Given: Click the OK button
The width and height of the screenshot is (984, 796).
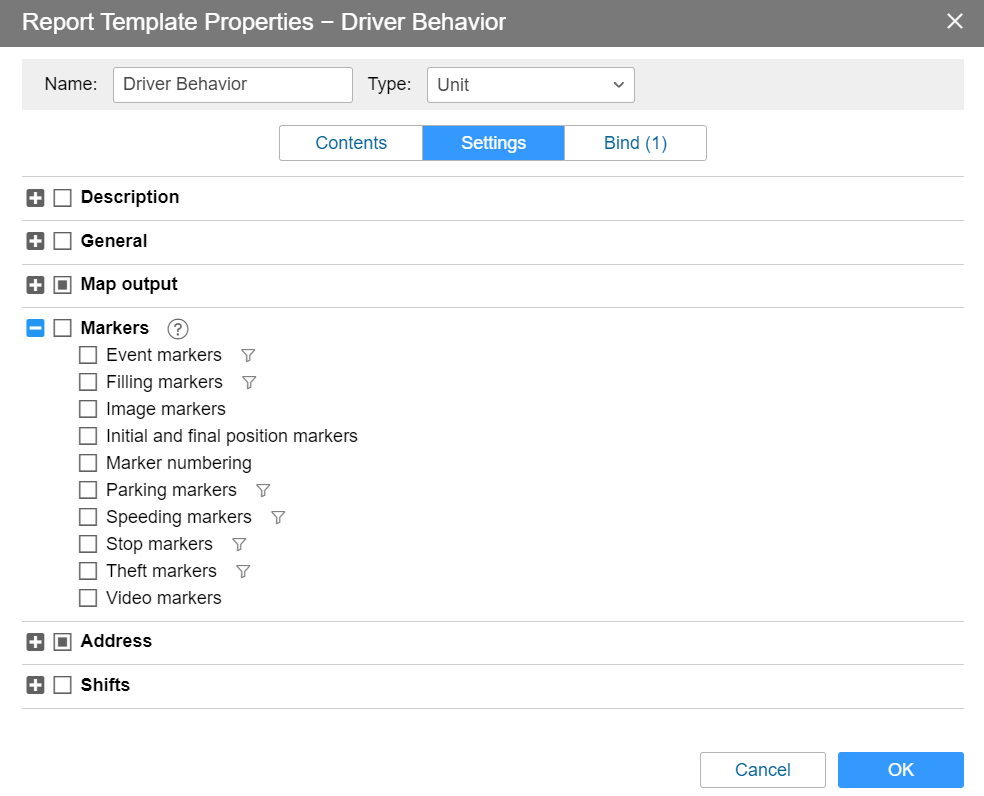Looking at the screenshot, I should (x=900, y=770).
